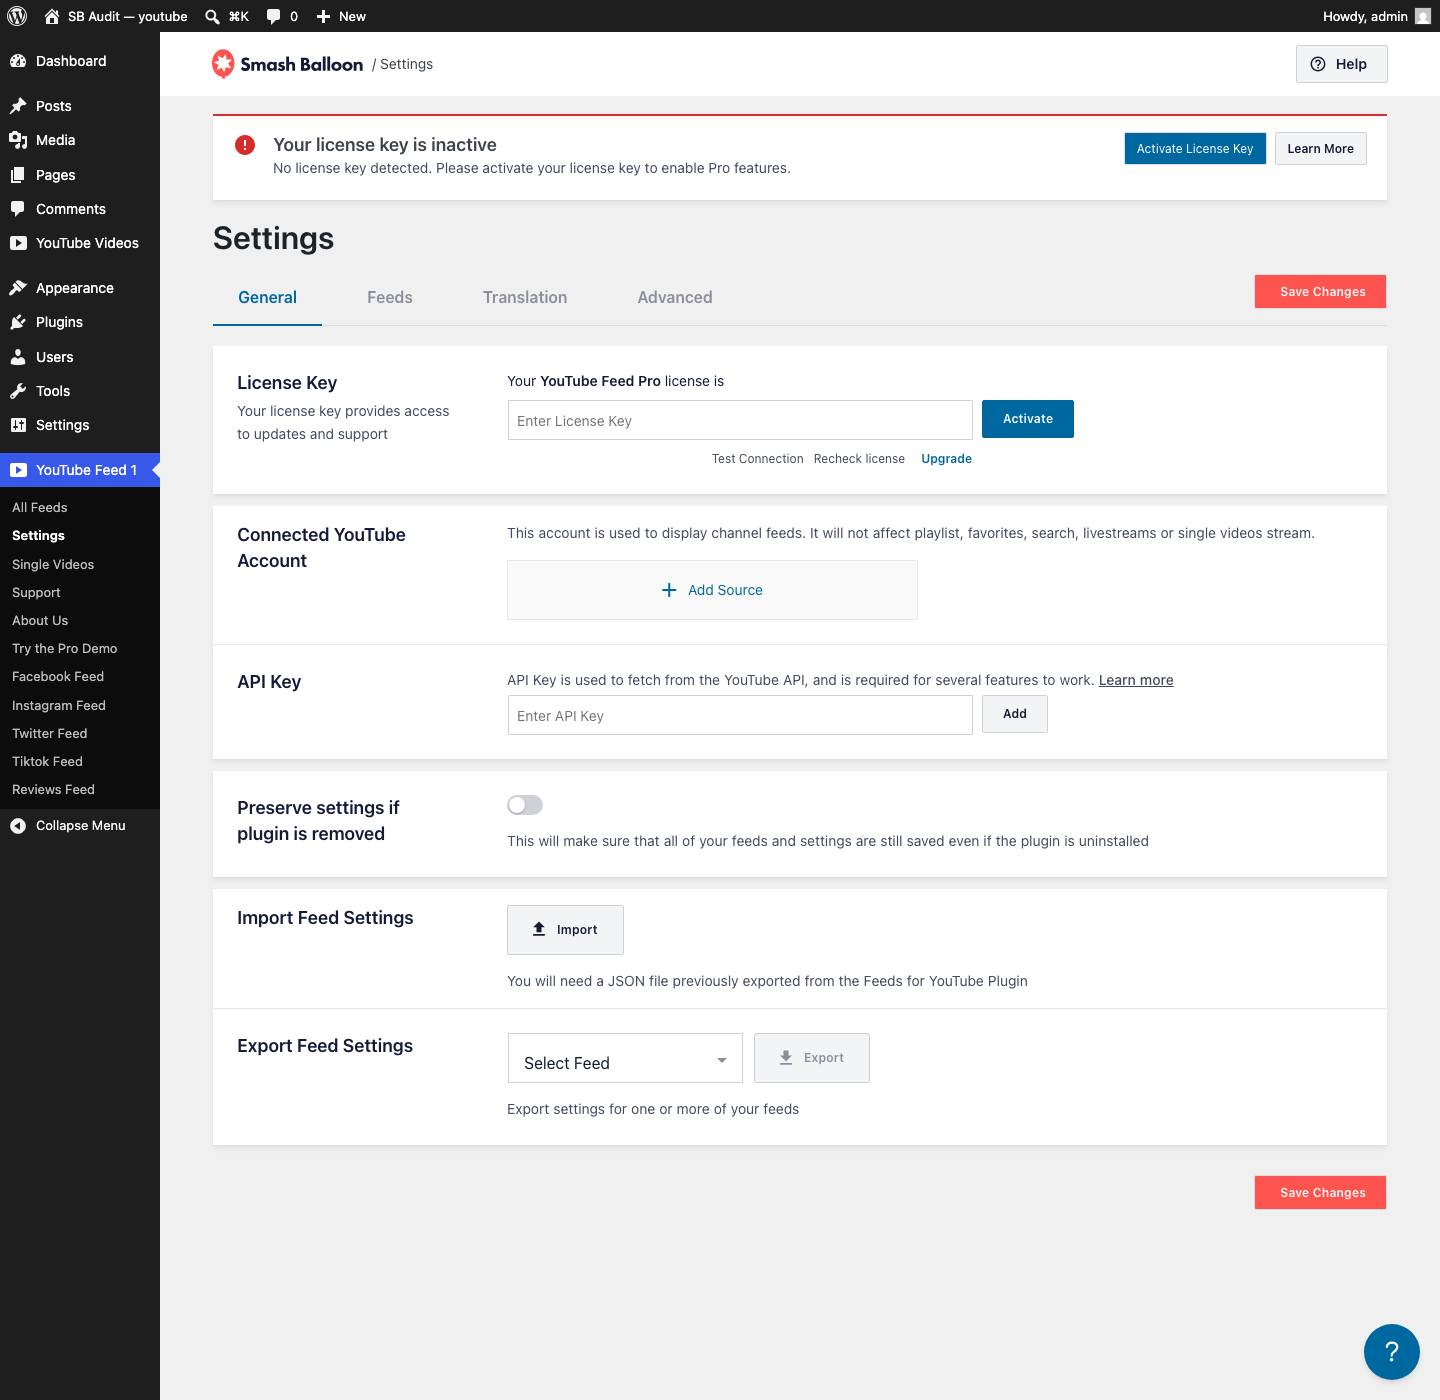Click Export button
This screenshot has width=1440, height=1400.
[812, 1058]
